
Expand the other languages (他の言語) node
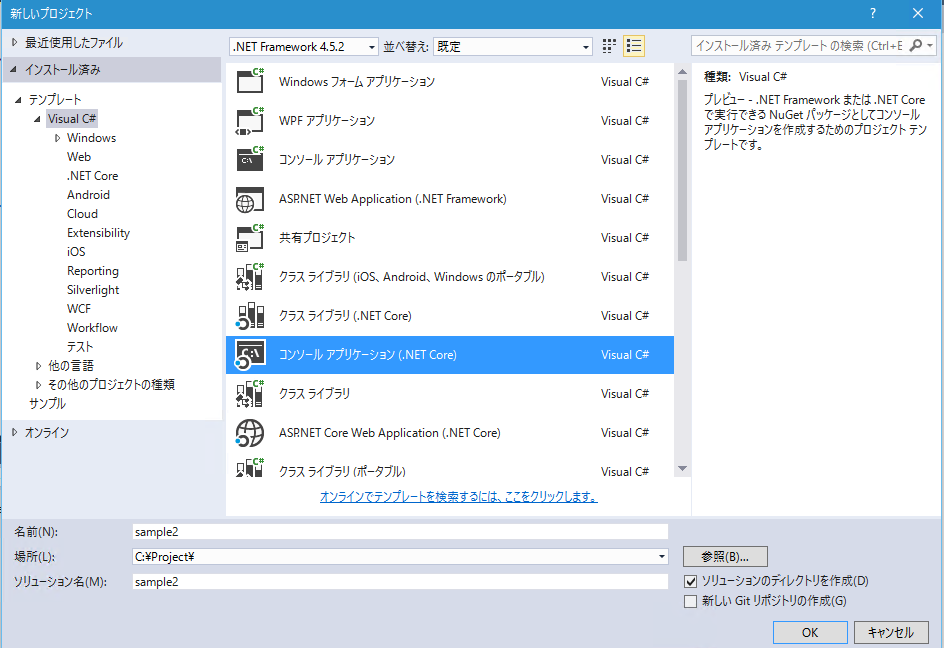(38, 366)
